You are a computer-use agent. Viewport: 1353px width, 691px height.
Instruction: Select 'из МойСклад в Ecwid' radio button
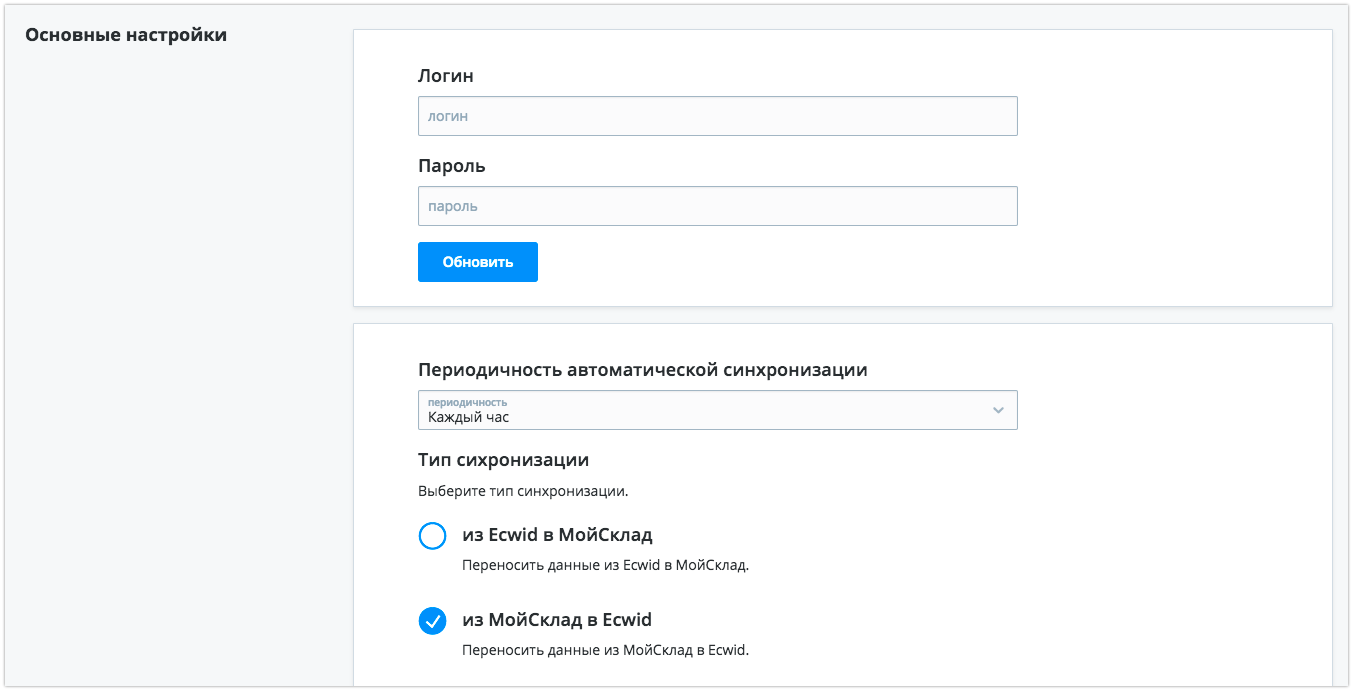pyautogui.click(x=432, y=622)
